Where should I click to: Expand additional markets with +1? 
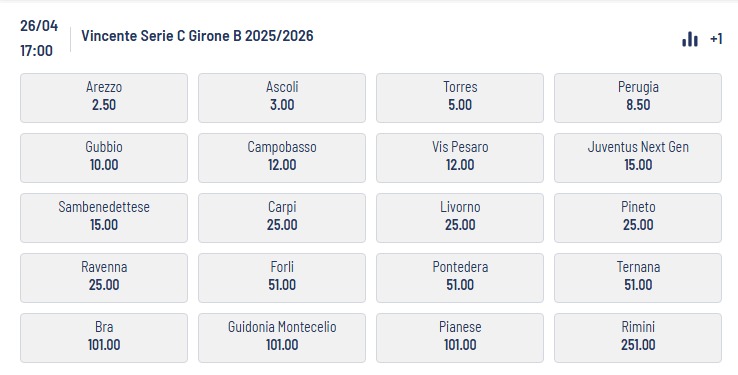click(x=716, y=39)
